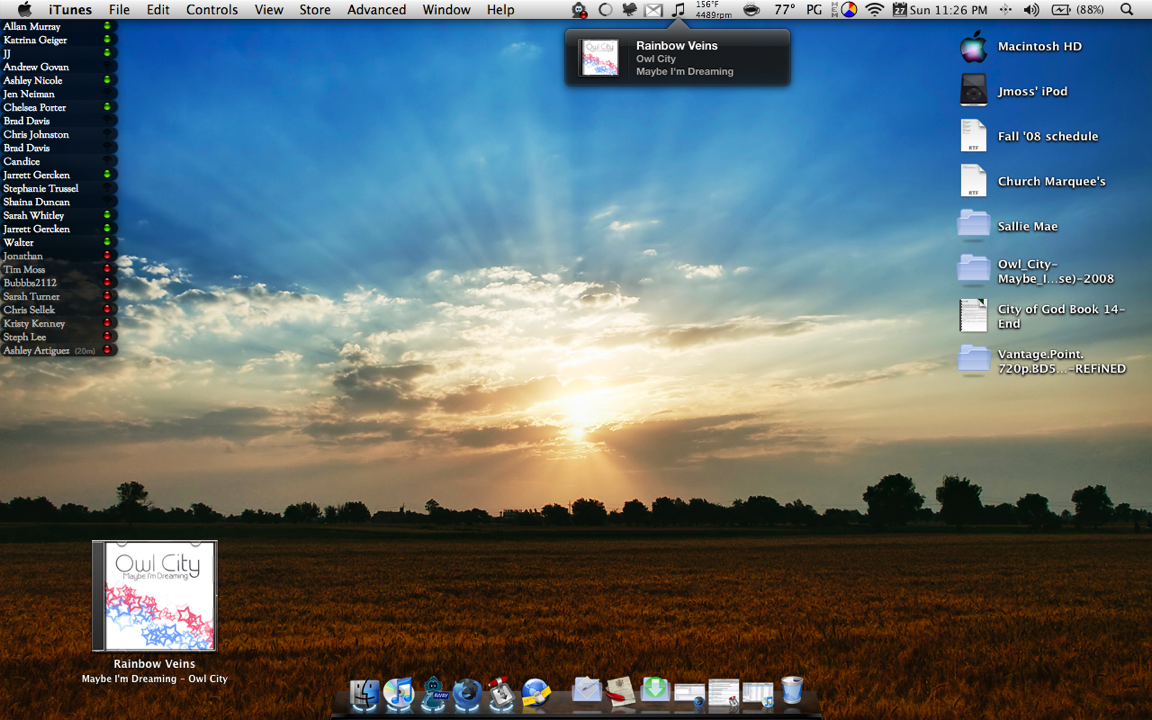Open the iTunes application menu
The height and width of the screenshot is (720, 1152).
(71, 10)
